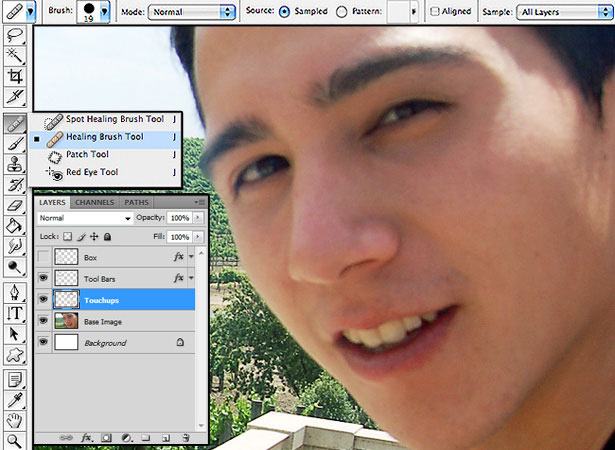Open the tool preset picker dropdown
Image resolution: width=615 pixels, height=450 pixels.
click(x=30, y=11)
